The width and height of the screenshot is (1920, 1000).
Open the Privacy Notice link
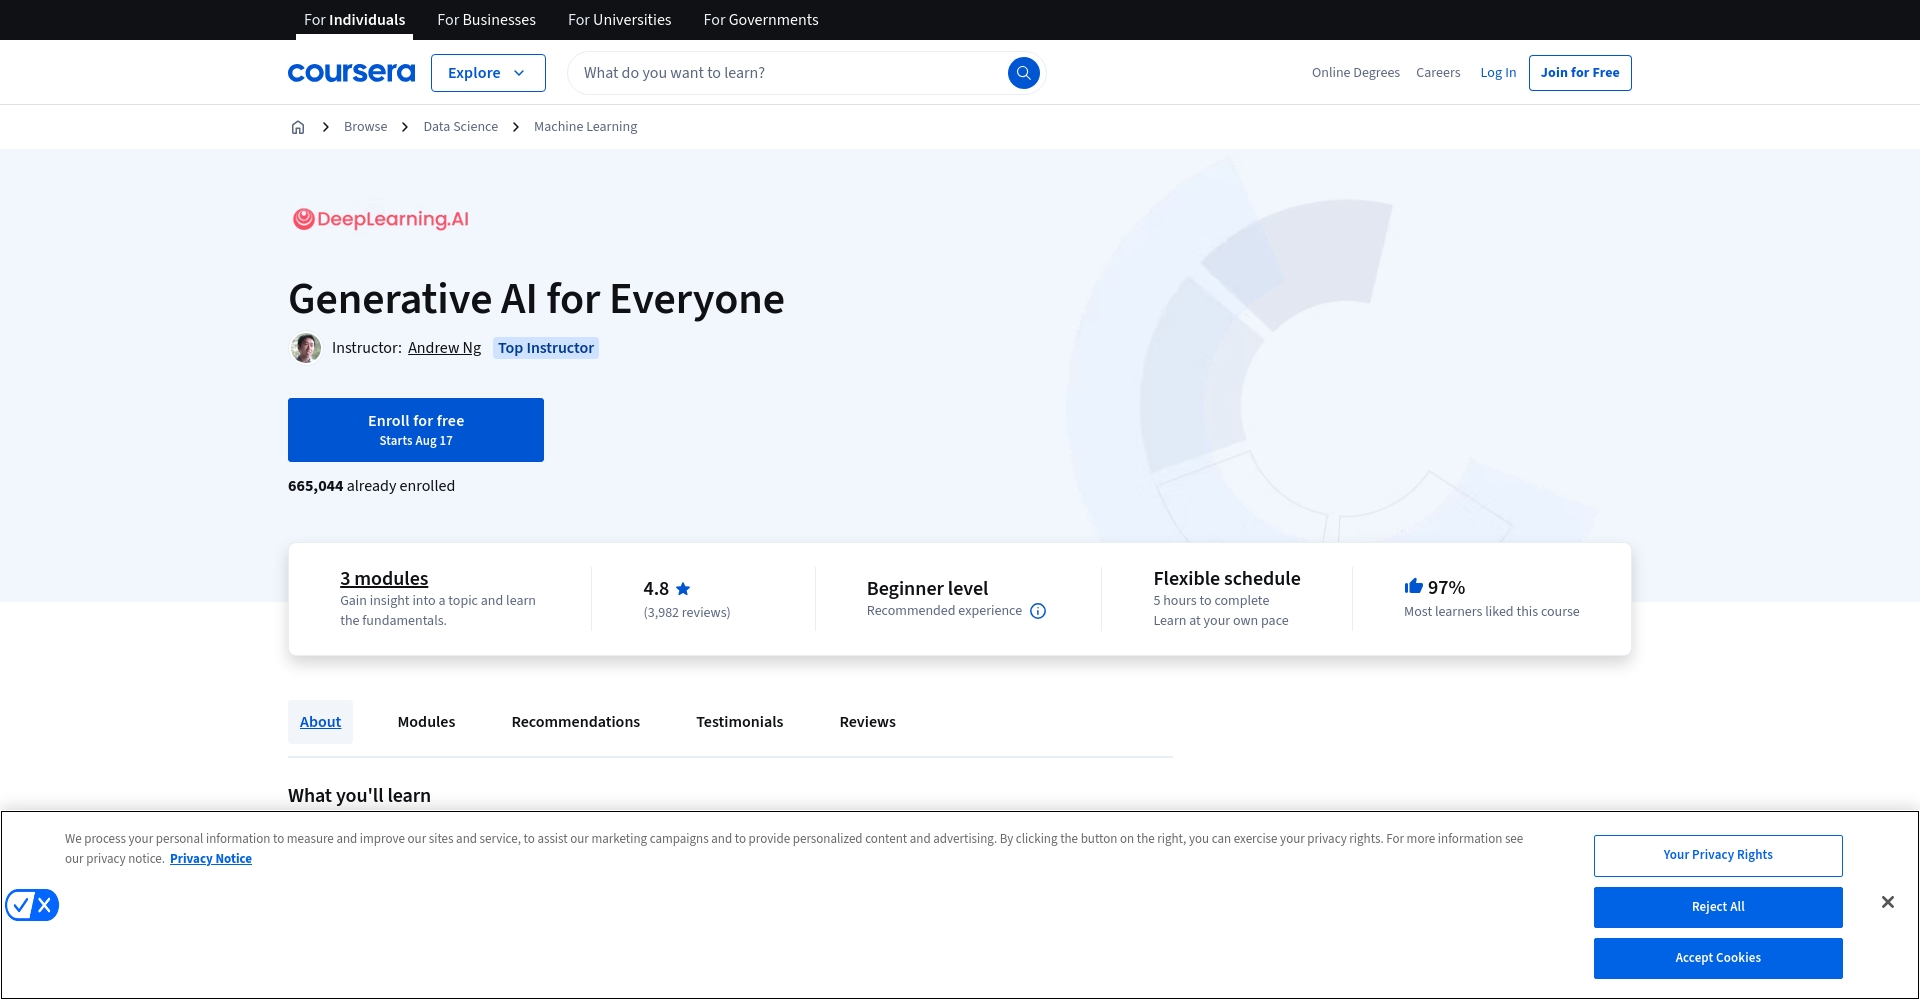pyautogui.click(x=210, y=859)
